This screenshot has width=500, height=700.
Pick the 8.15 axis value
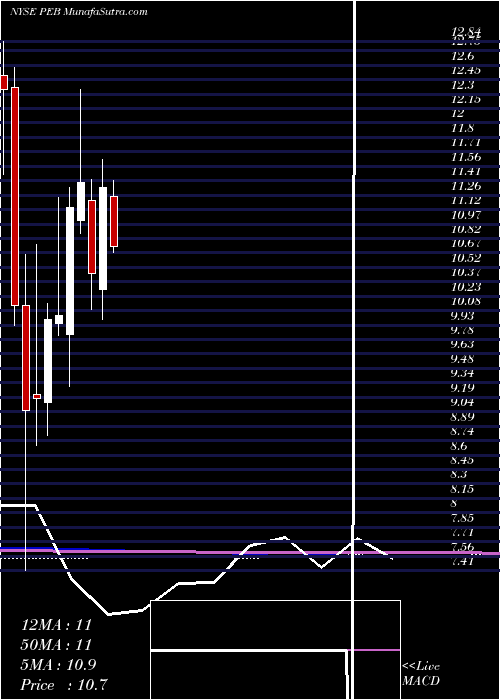(462, 489)
